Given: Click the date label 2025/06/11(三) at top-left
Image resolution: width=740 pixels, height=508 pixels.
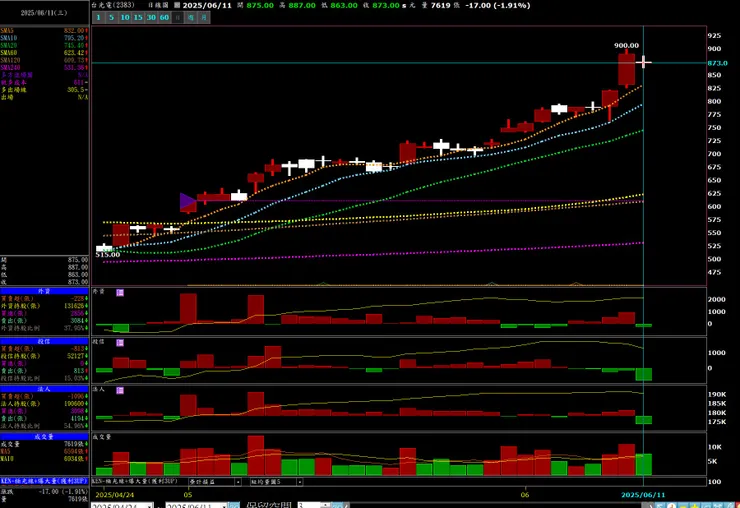Looking at the screenshot, I should coord(44,13).
